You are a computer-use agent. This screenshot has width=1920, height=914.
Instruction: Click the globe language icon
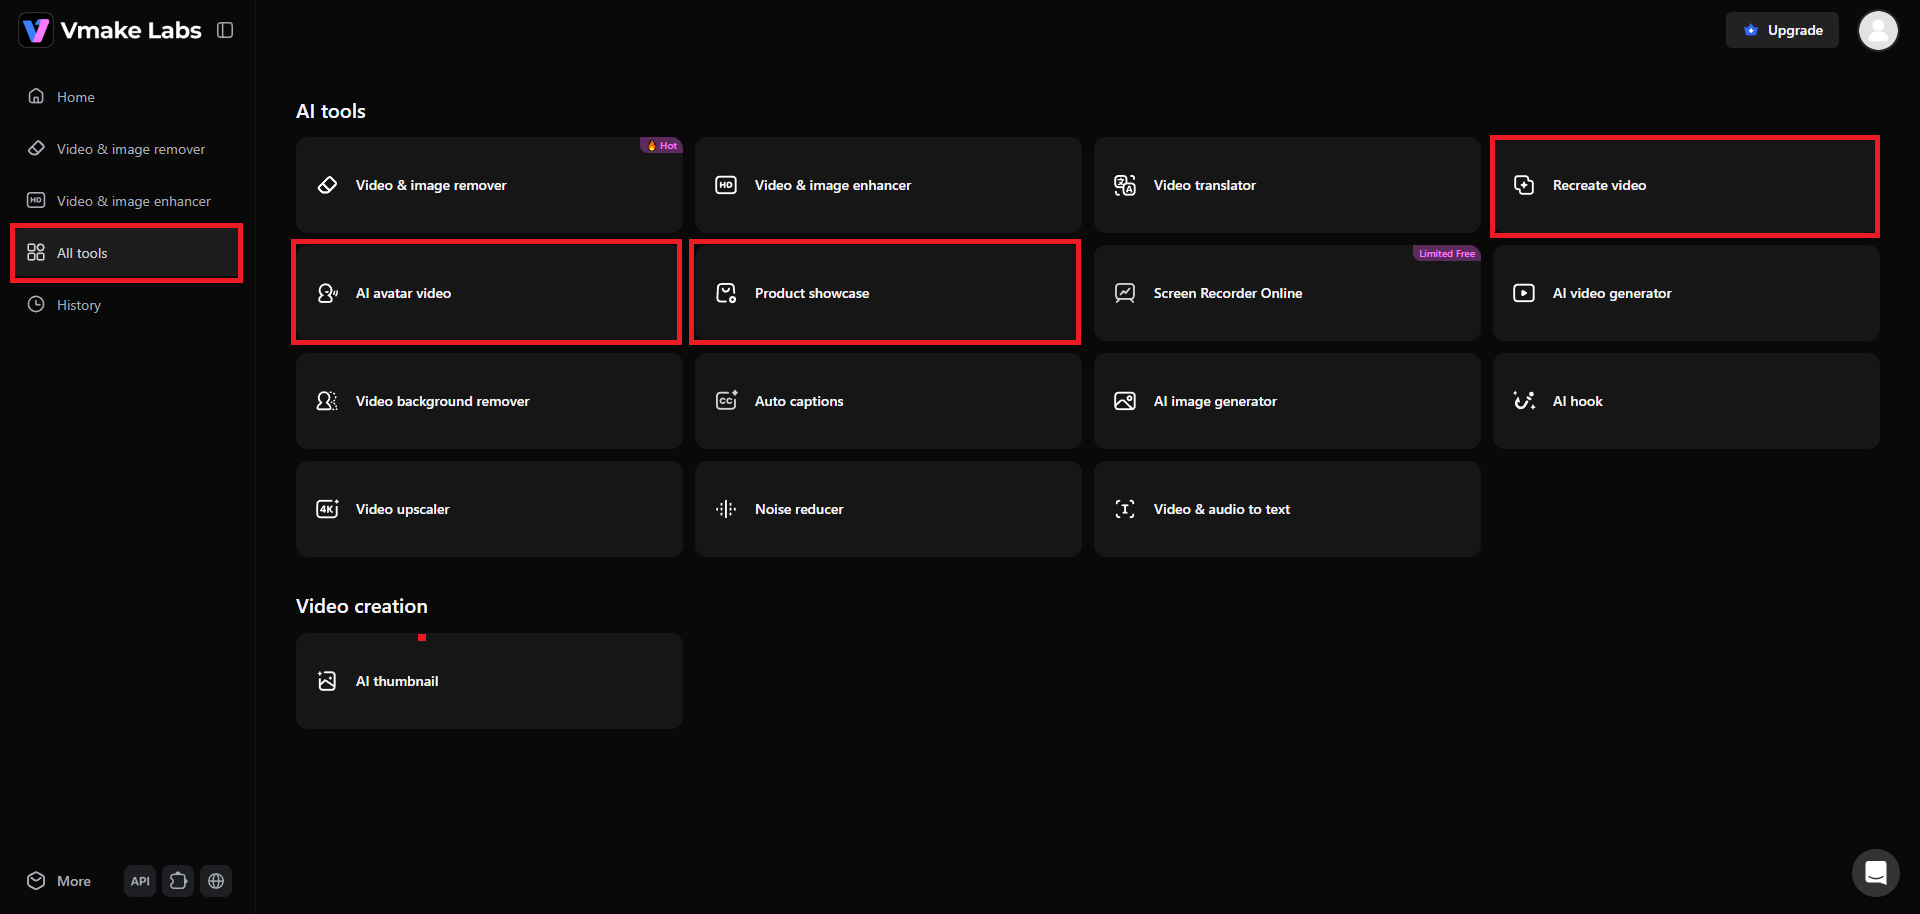[x=216, y=881]
